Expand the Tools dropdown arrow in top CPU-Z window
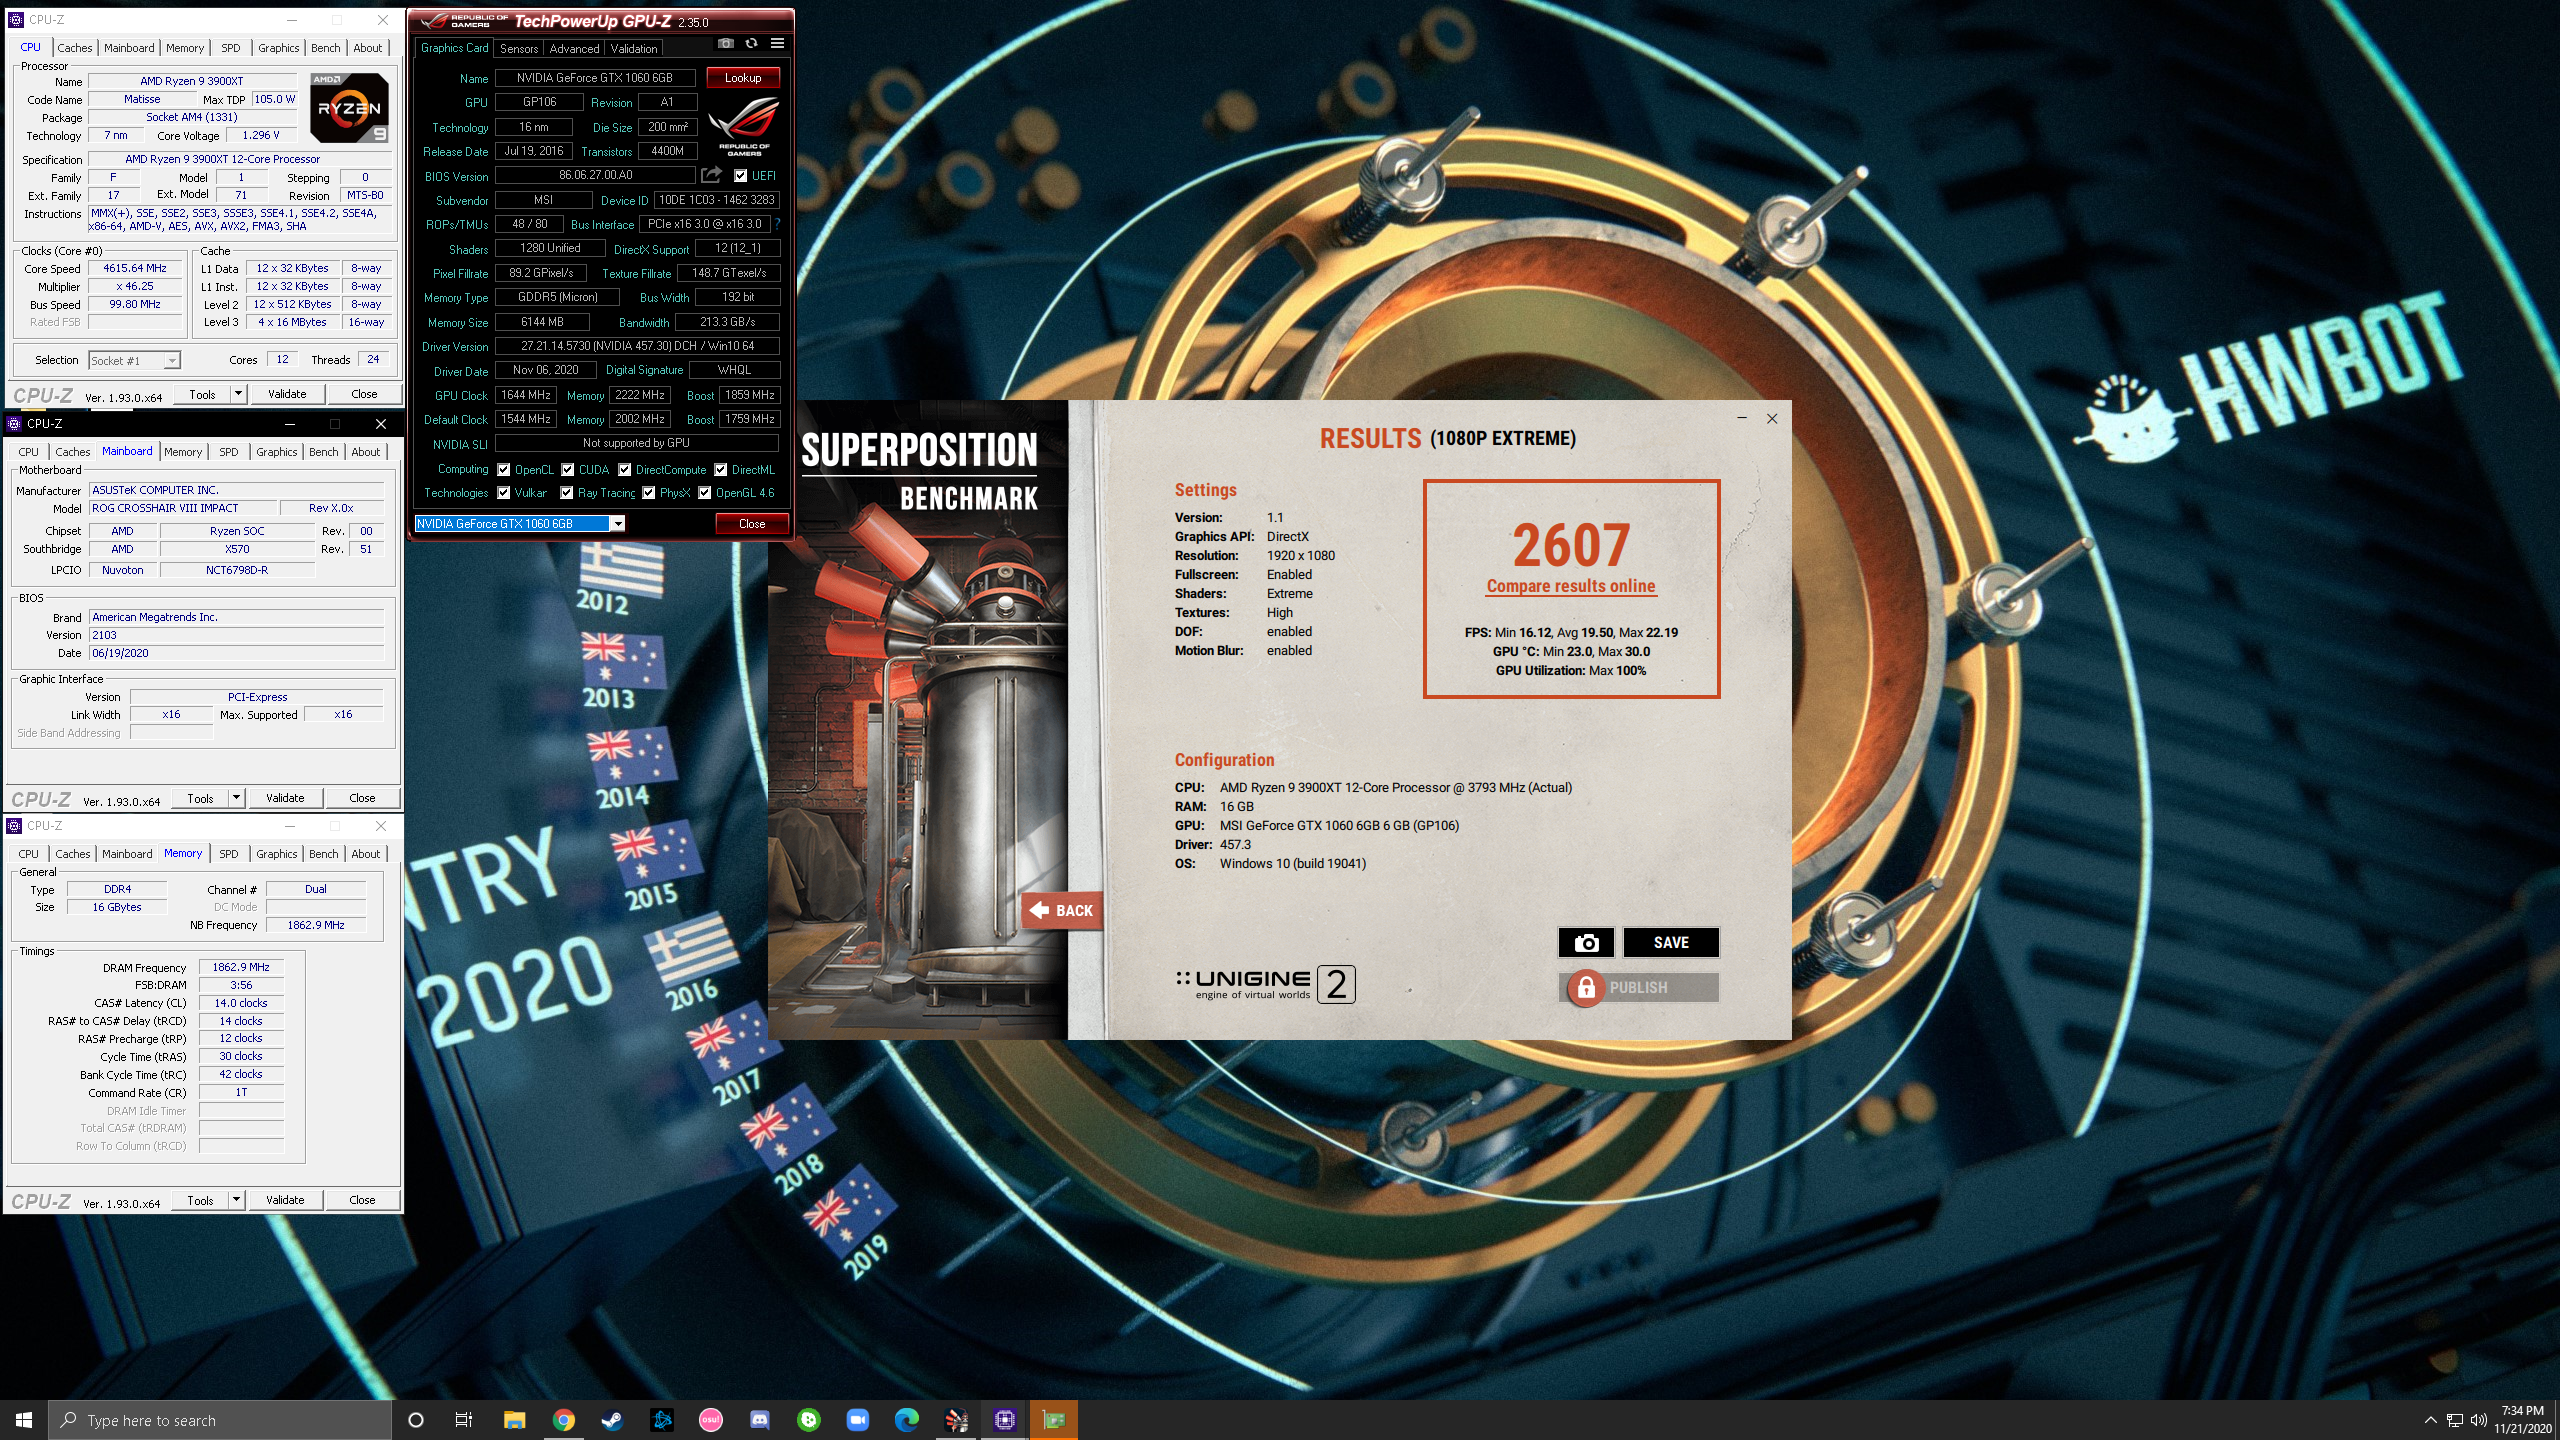The image size is (2560, 1440). click(x=238, y=394)
